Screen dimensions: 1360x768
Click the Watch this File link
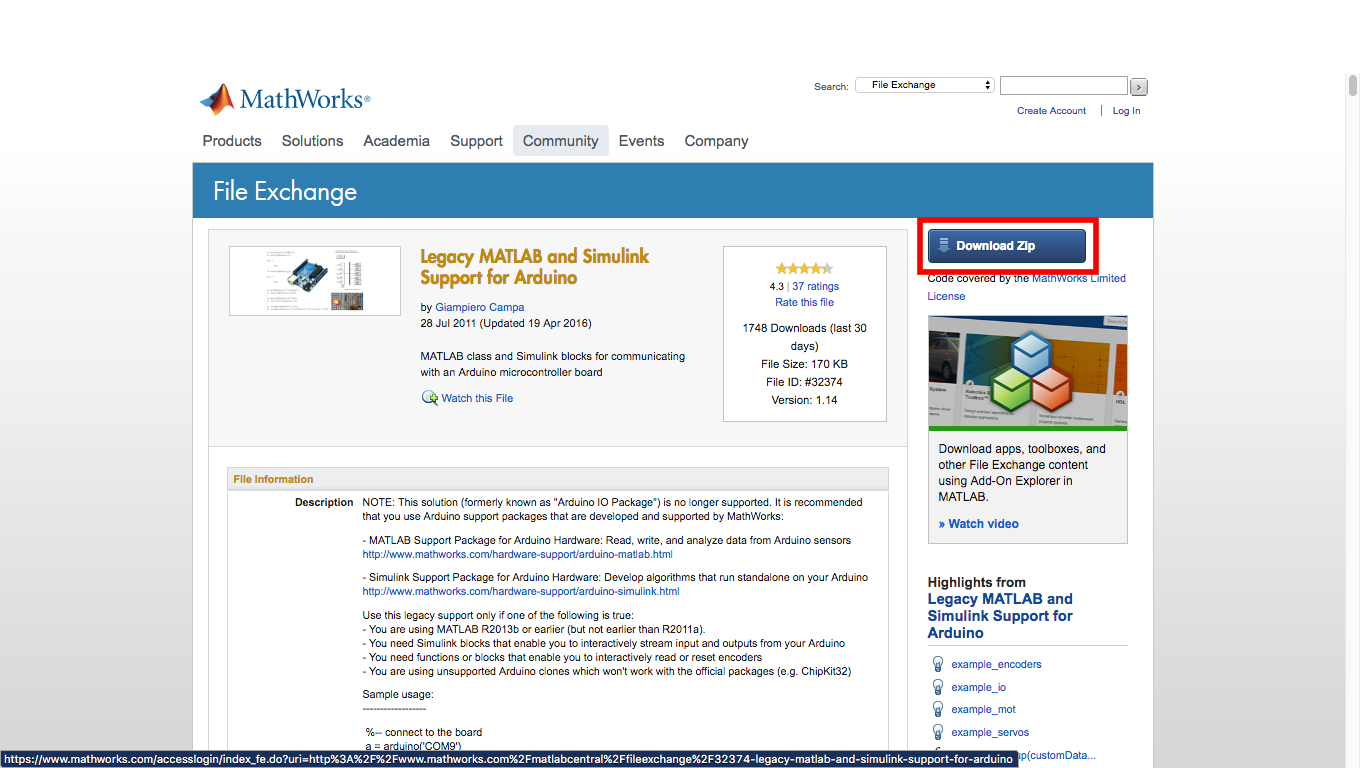pyautogui.click(x=477, y=398)
